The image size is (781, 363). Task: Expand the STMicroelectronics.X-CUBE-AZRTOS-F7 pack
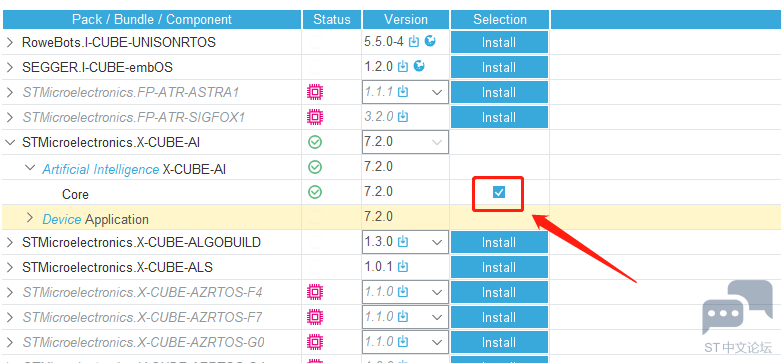(10, 317)
